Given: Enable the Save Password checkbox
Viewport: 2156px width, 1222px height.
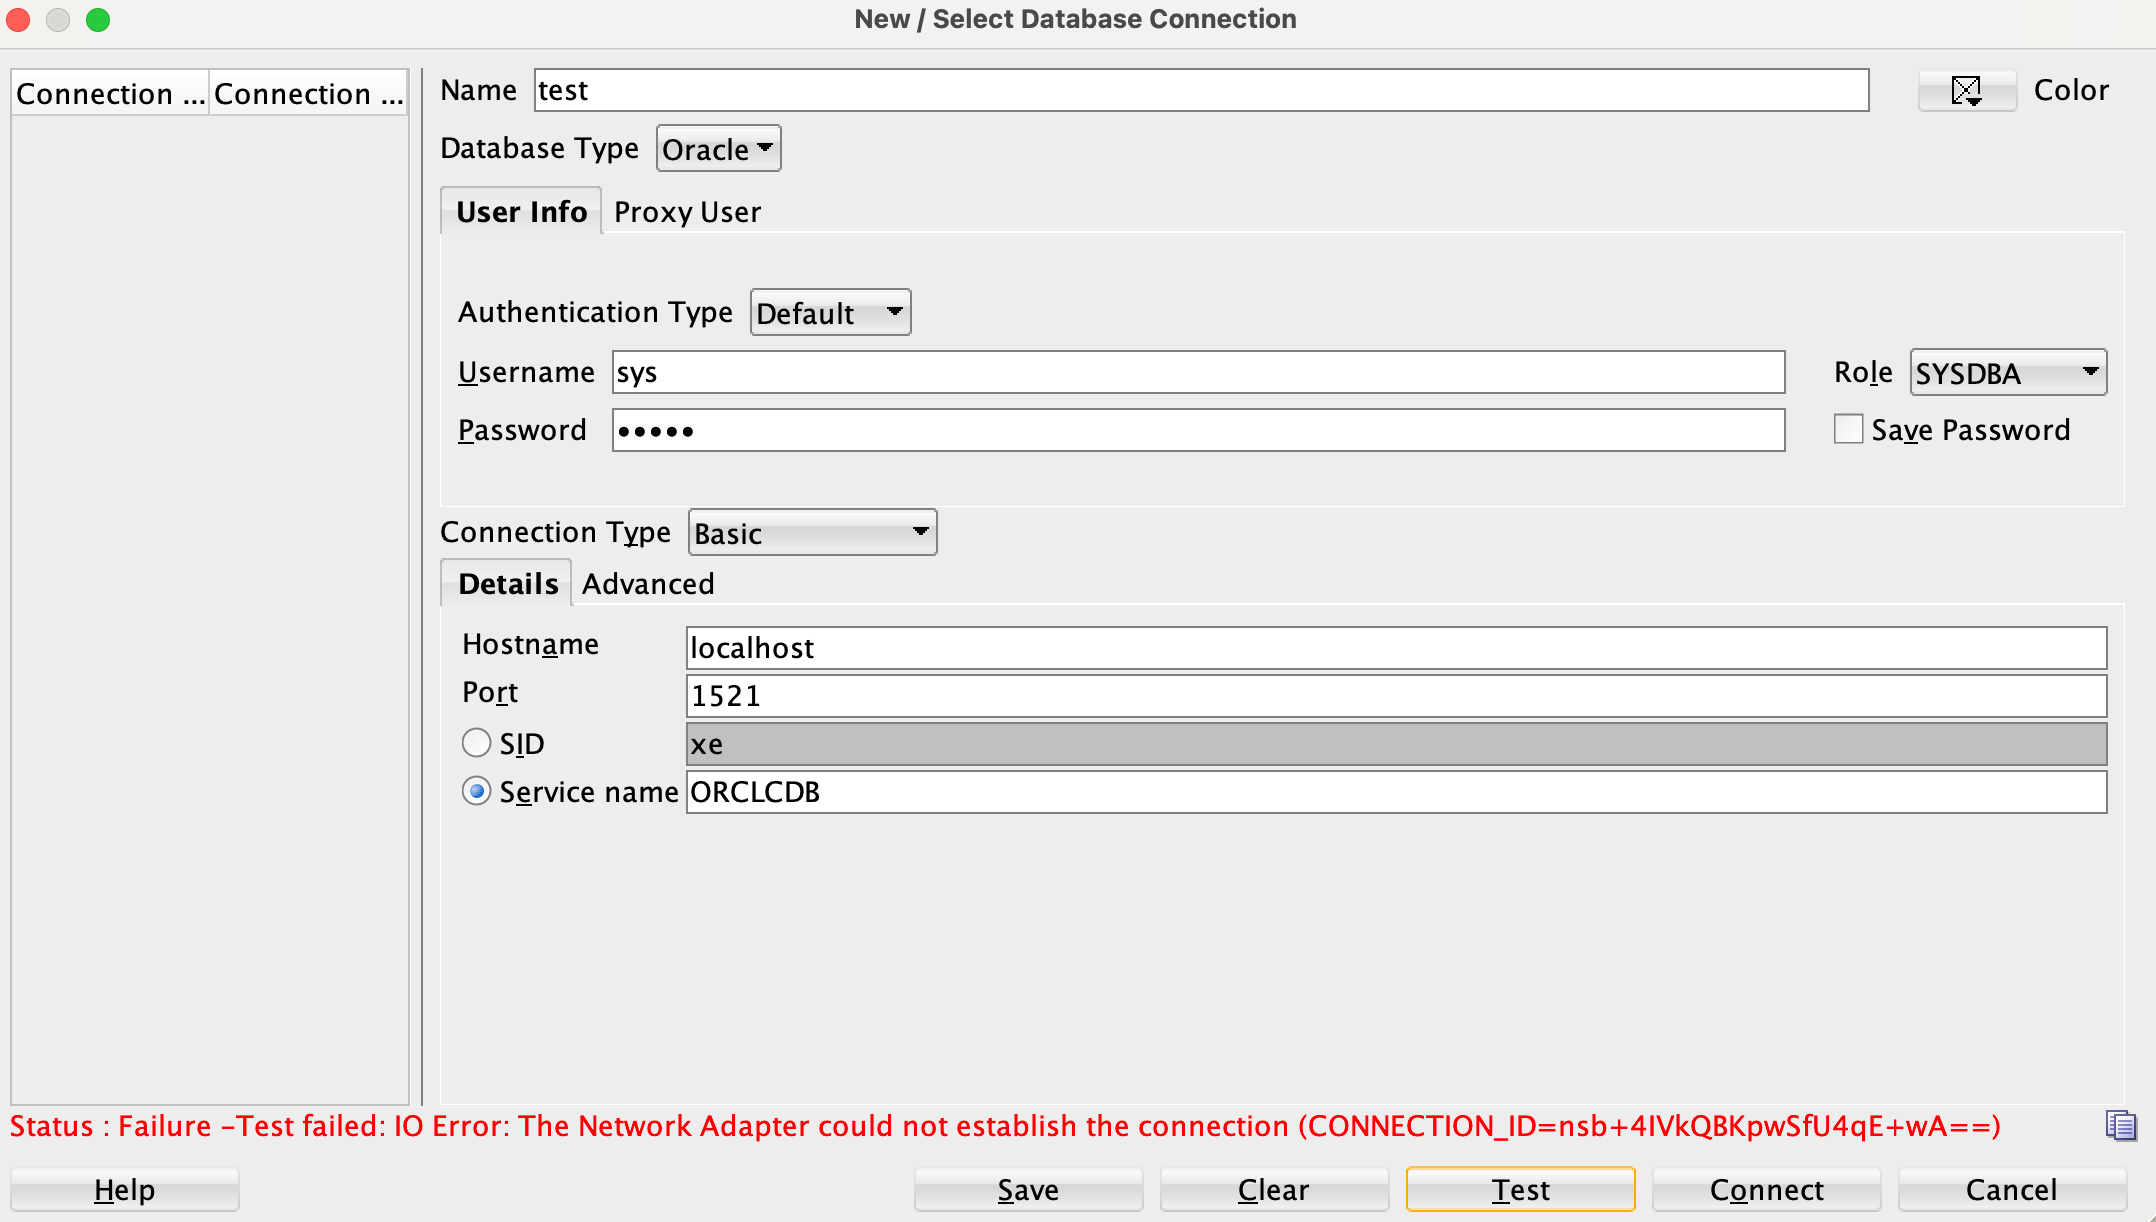Looking at the screenshot, I should (1848, 429).
